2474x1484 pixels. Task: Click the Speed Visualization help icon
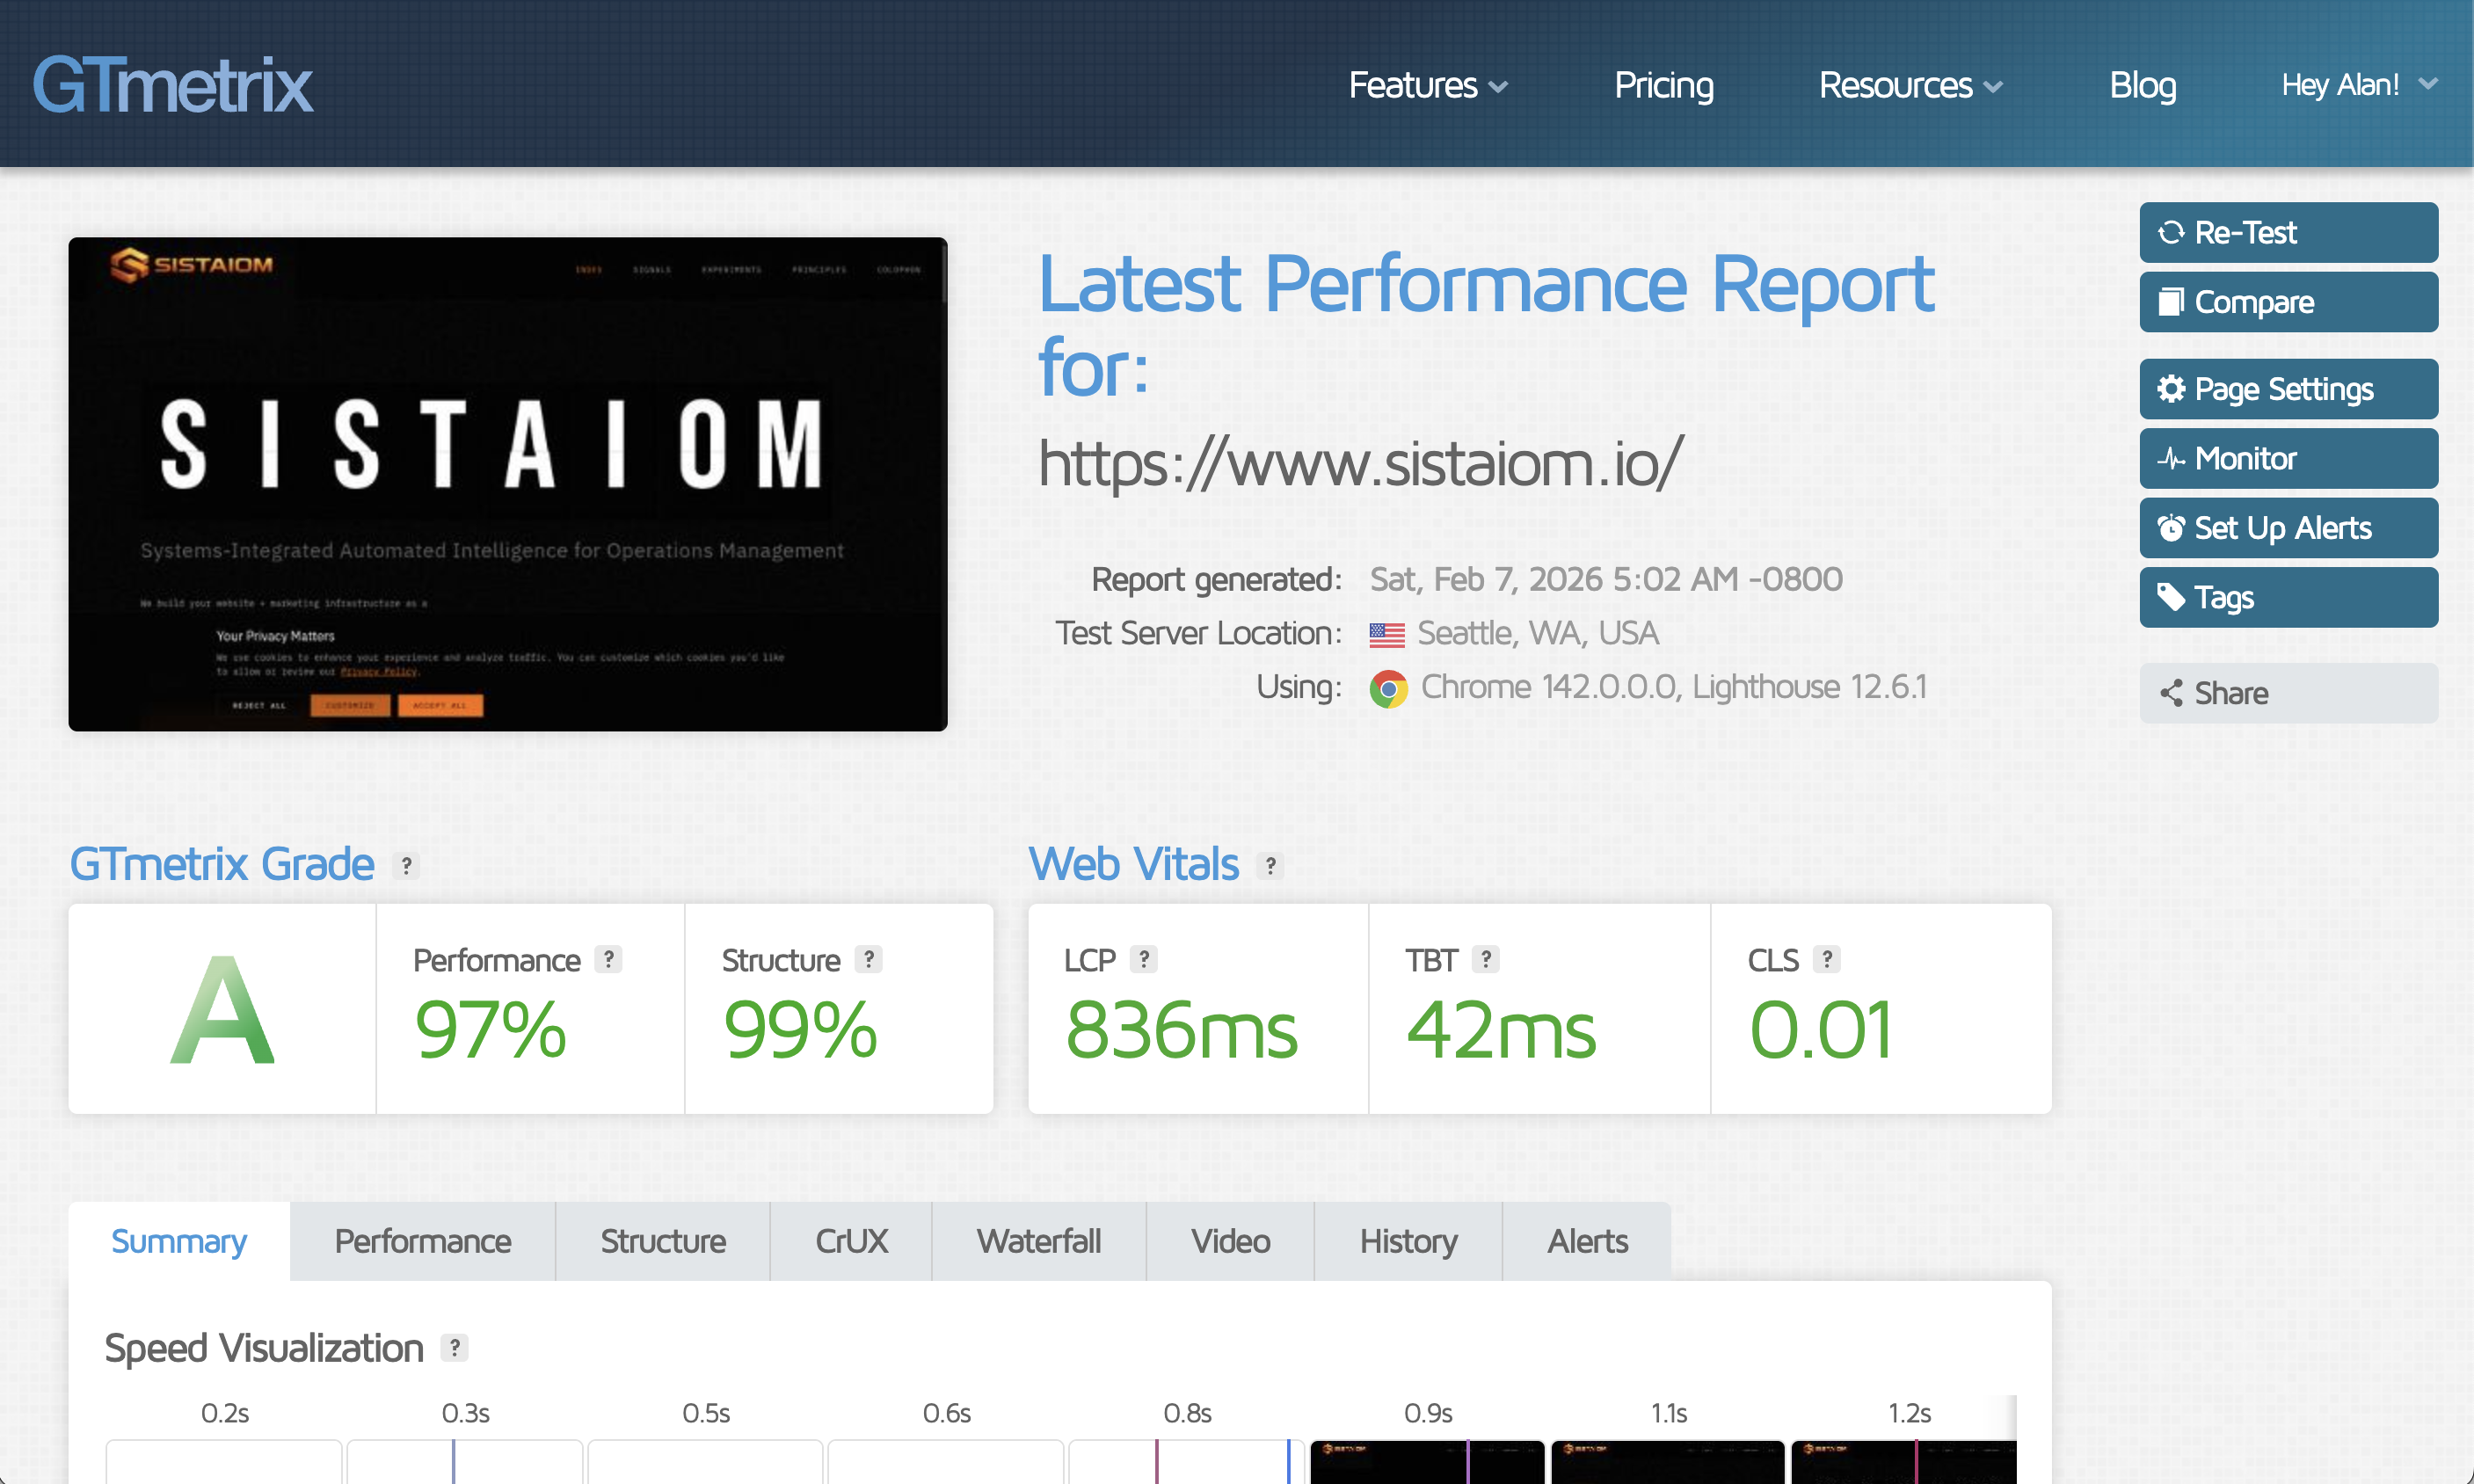(x=457, y=1348)
